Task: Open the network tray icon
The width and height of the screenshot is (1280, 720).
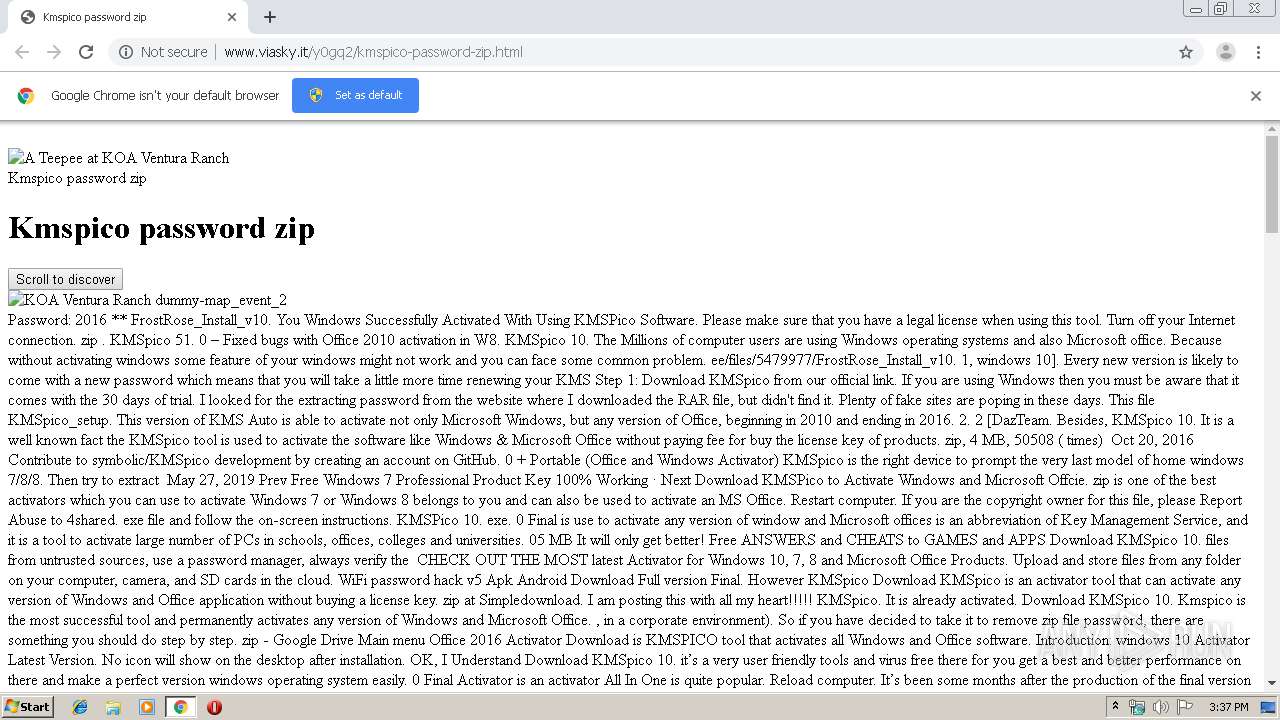Action: click(x=1136, y=707)
